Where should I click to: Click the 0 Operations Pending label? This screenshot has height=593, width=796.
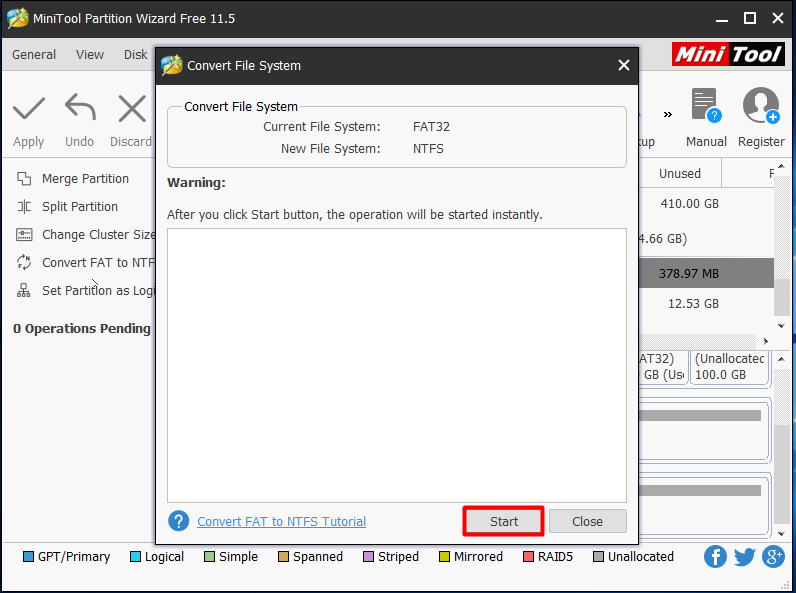pyautogui.click(x=82, y=328)
